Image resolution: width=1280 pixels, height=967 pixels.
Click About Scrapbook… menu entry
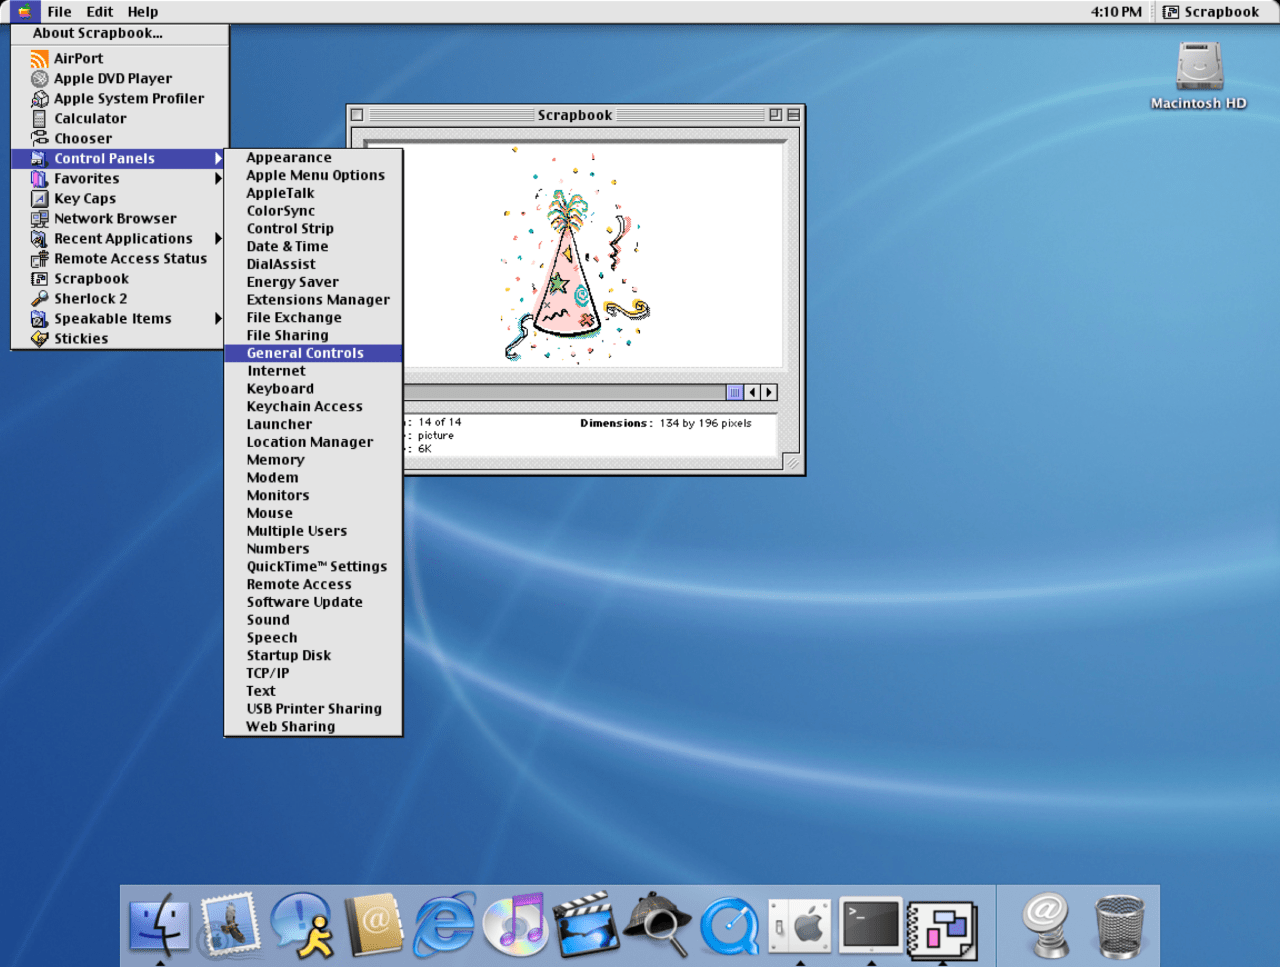[x=97, y=33]
